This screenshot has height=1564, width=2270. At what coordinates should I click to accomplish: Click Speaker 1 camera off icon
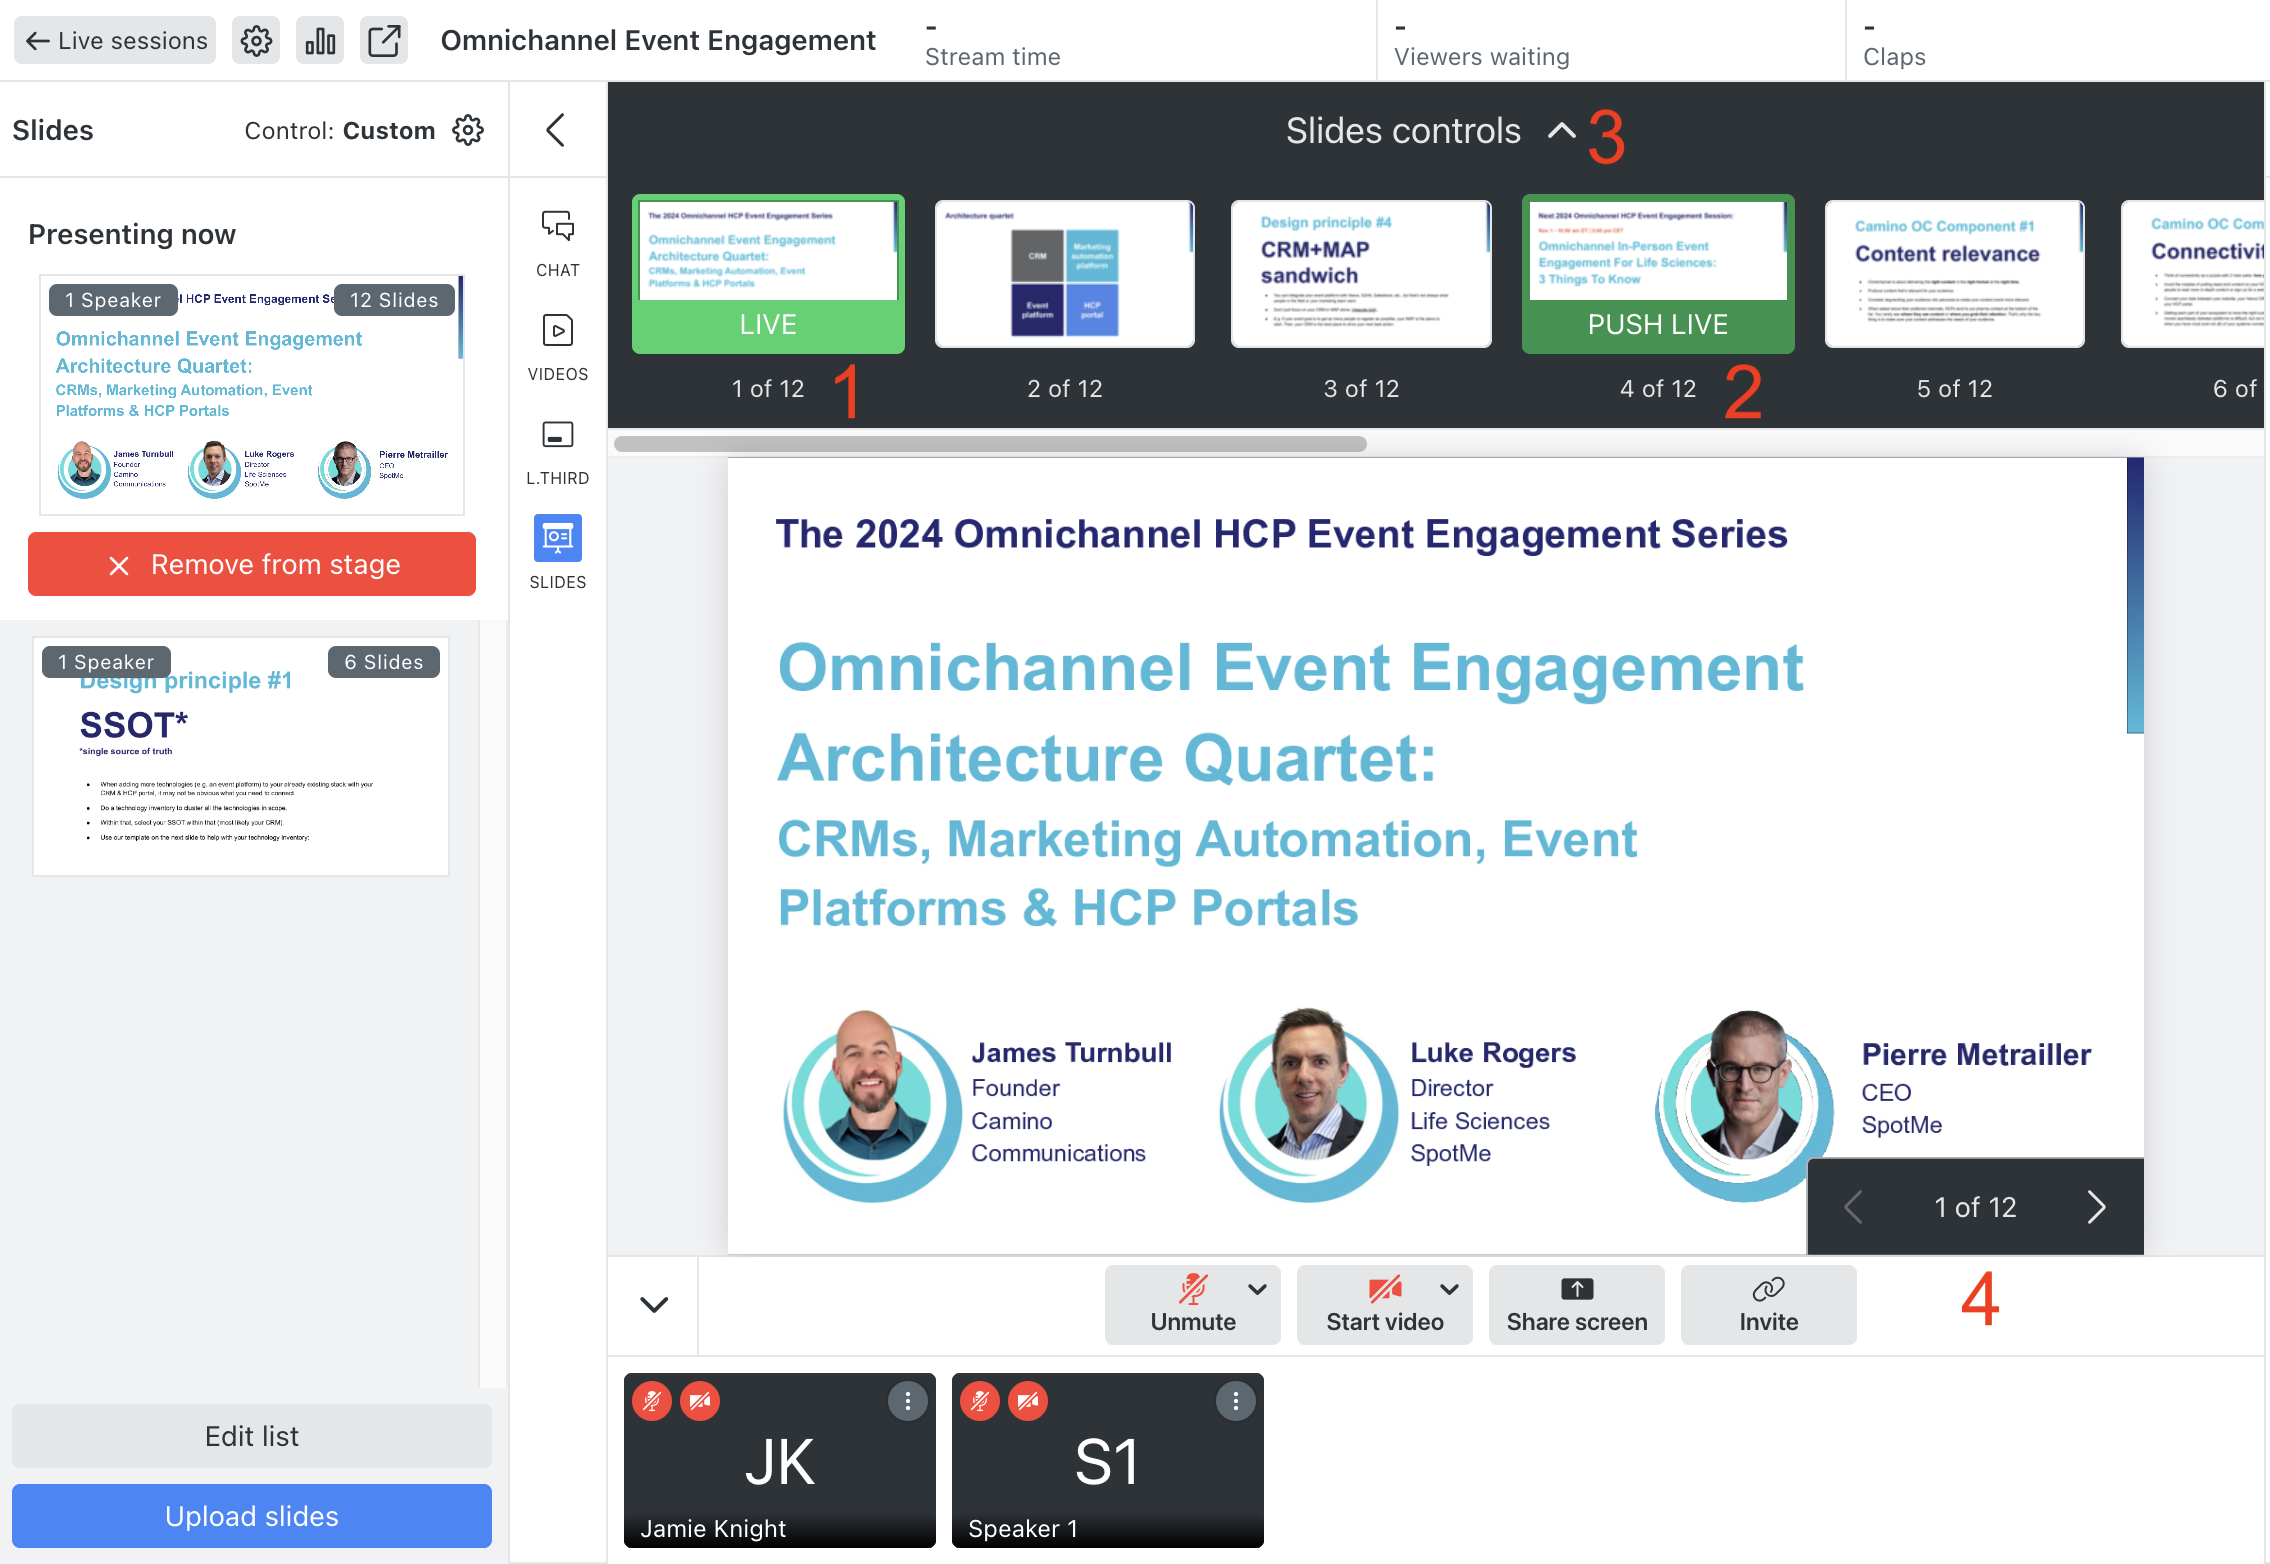point(1028,1401)
